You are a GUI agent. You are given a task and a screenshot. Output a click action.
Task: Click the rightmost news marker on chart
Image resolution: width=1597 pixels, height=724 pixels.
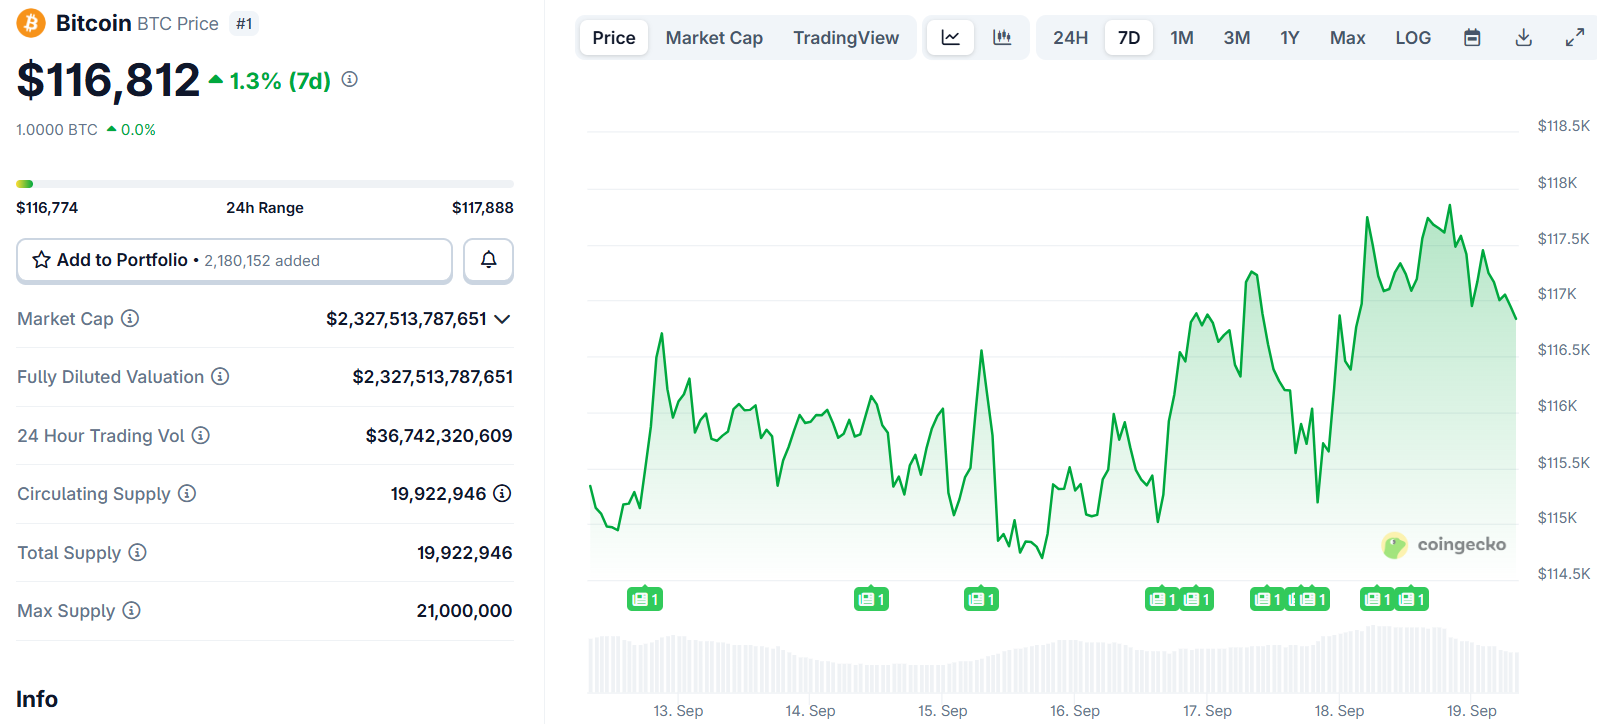tap(1411, 599)
